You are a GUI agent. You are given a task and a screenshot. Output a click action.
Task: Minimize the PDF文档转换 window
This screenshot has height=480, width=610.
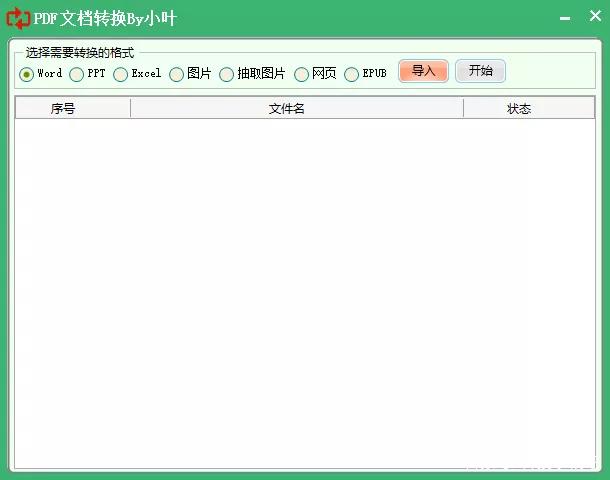point(565,18)
